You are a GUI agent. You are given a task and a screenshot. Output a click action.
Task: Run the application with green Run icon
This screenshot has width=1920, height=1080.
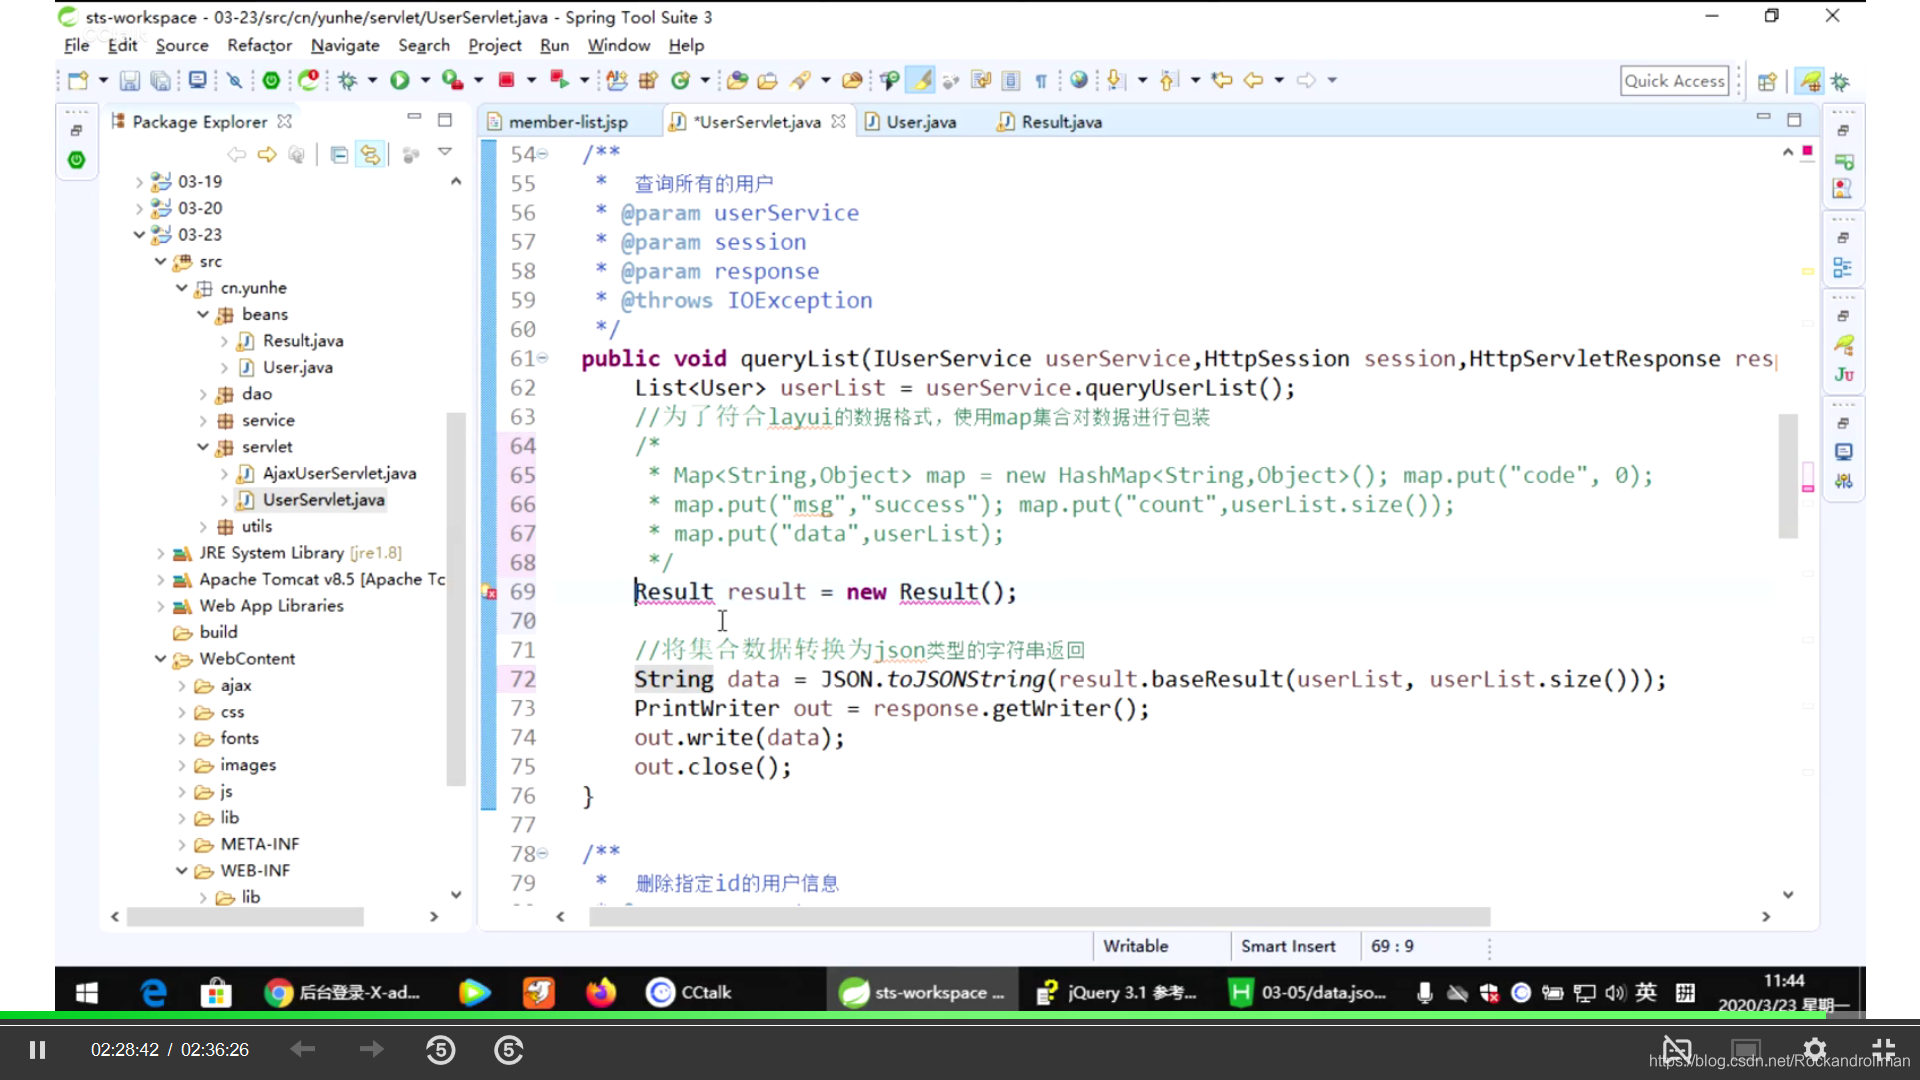tap(400, 81)
